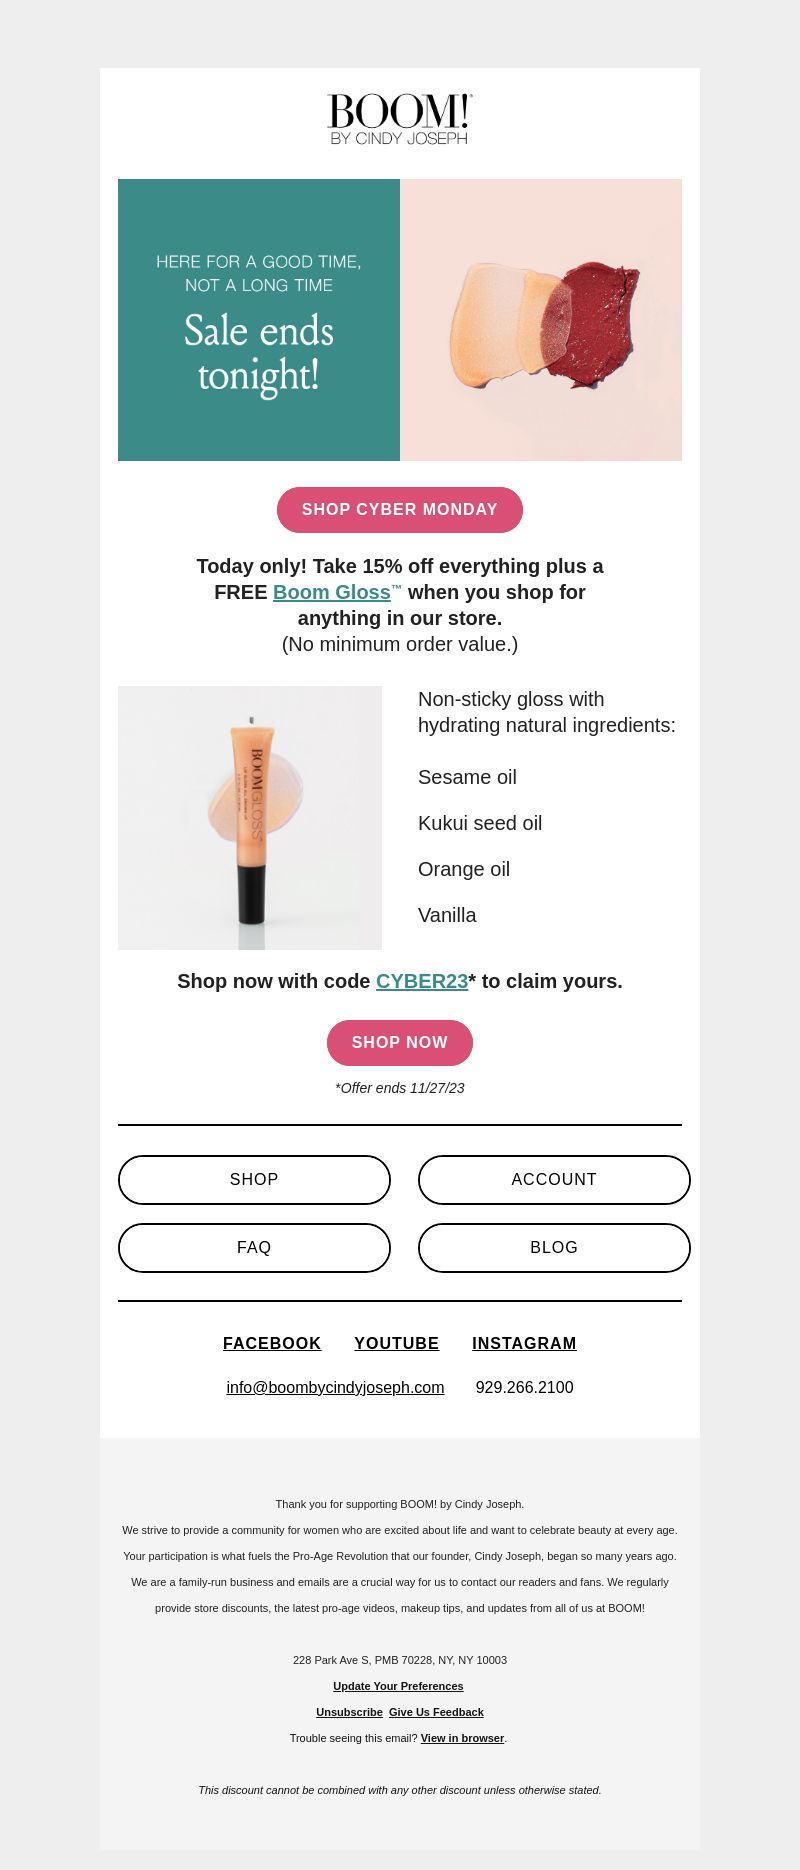Click the Unsubscribe link
The width and height of the screenshot is (800, 1870).
pos(349,1712)
